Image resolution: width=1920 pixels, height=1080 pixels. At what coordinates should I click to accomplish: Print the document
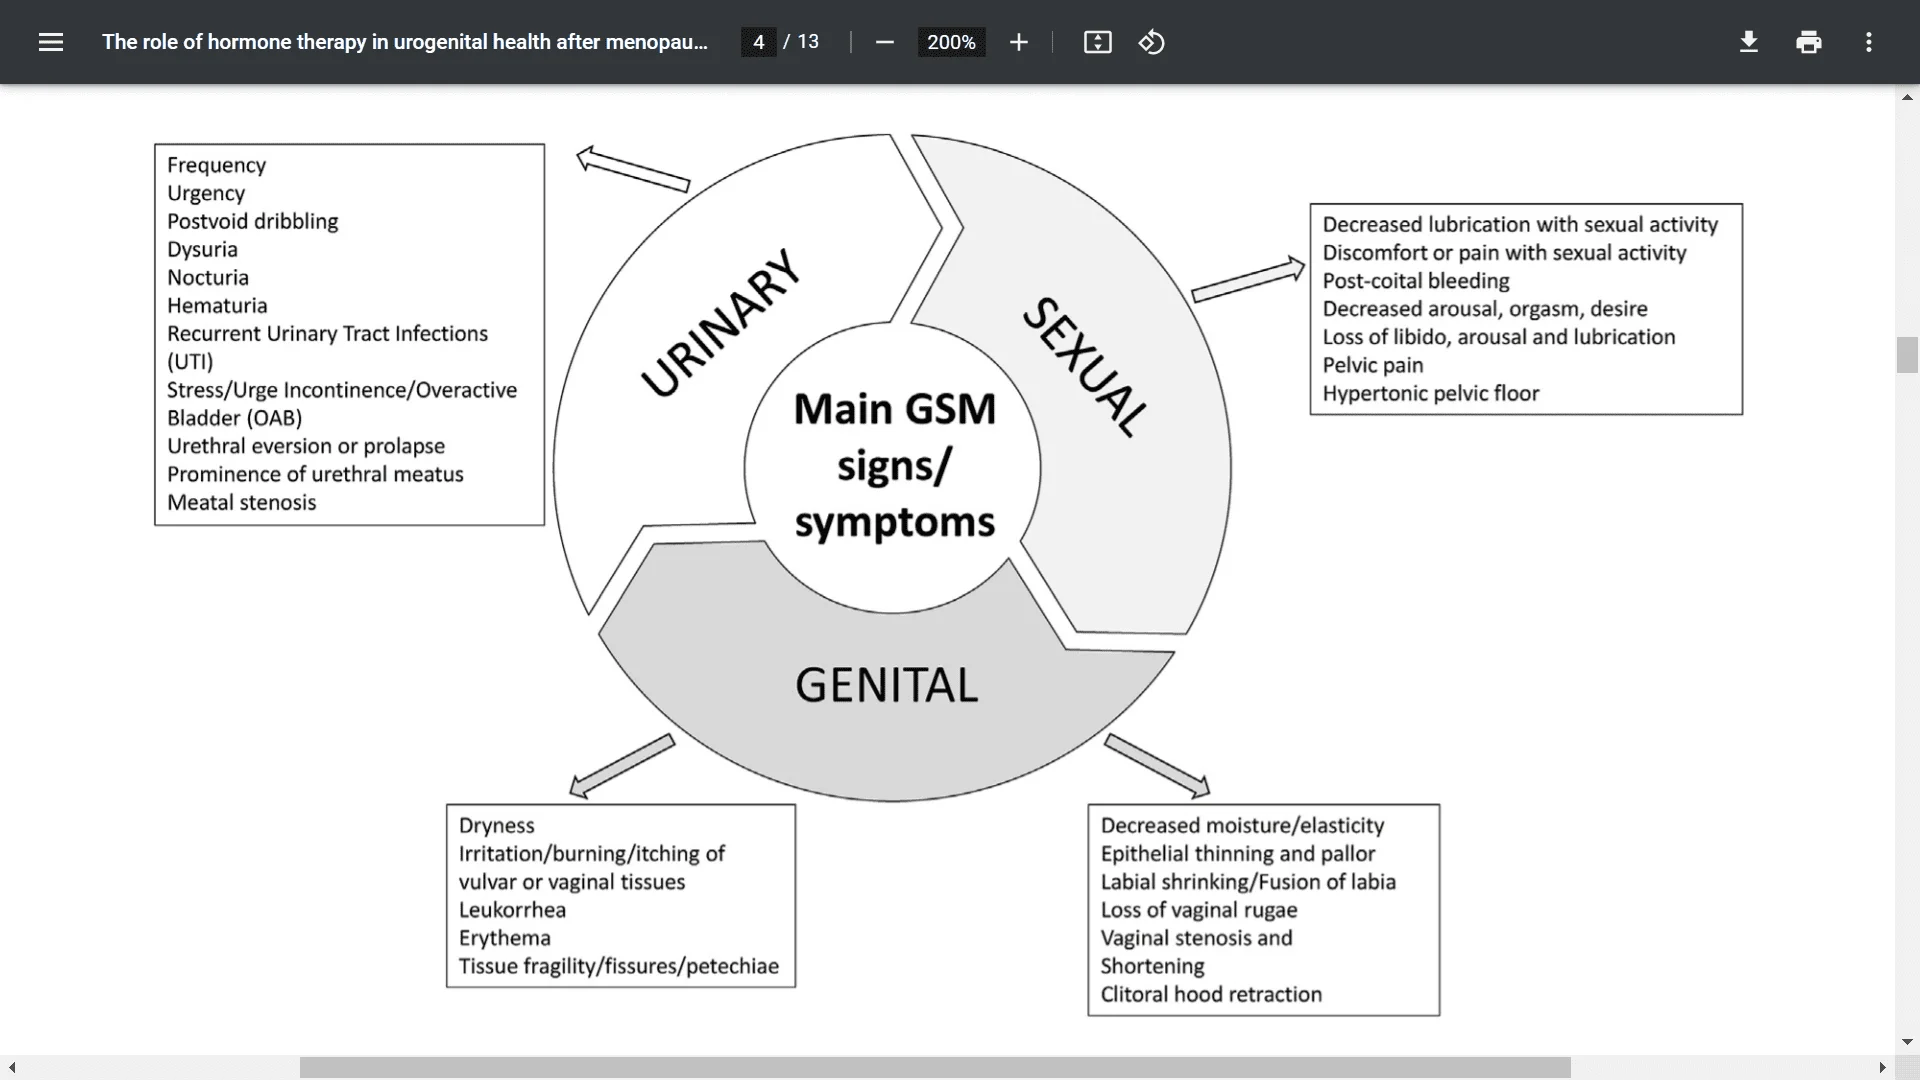(x=1809, y=42)
